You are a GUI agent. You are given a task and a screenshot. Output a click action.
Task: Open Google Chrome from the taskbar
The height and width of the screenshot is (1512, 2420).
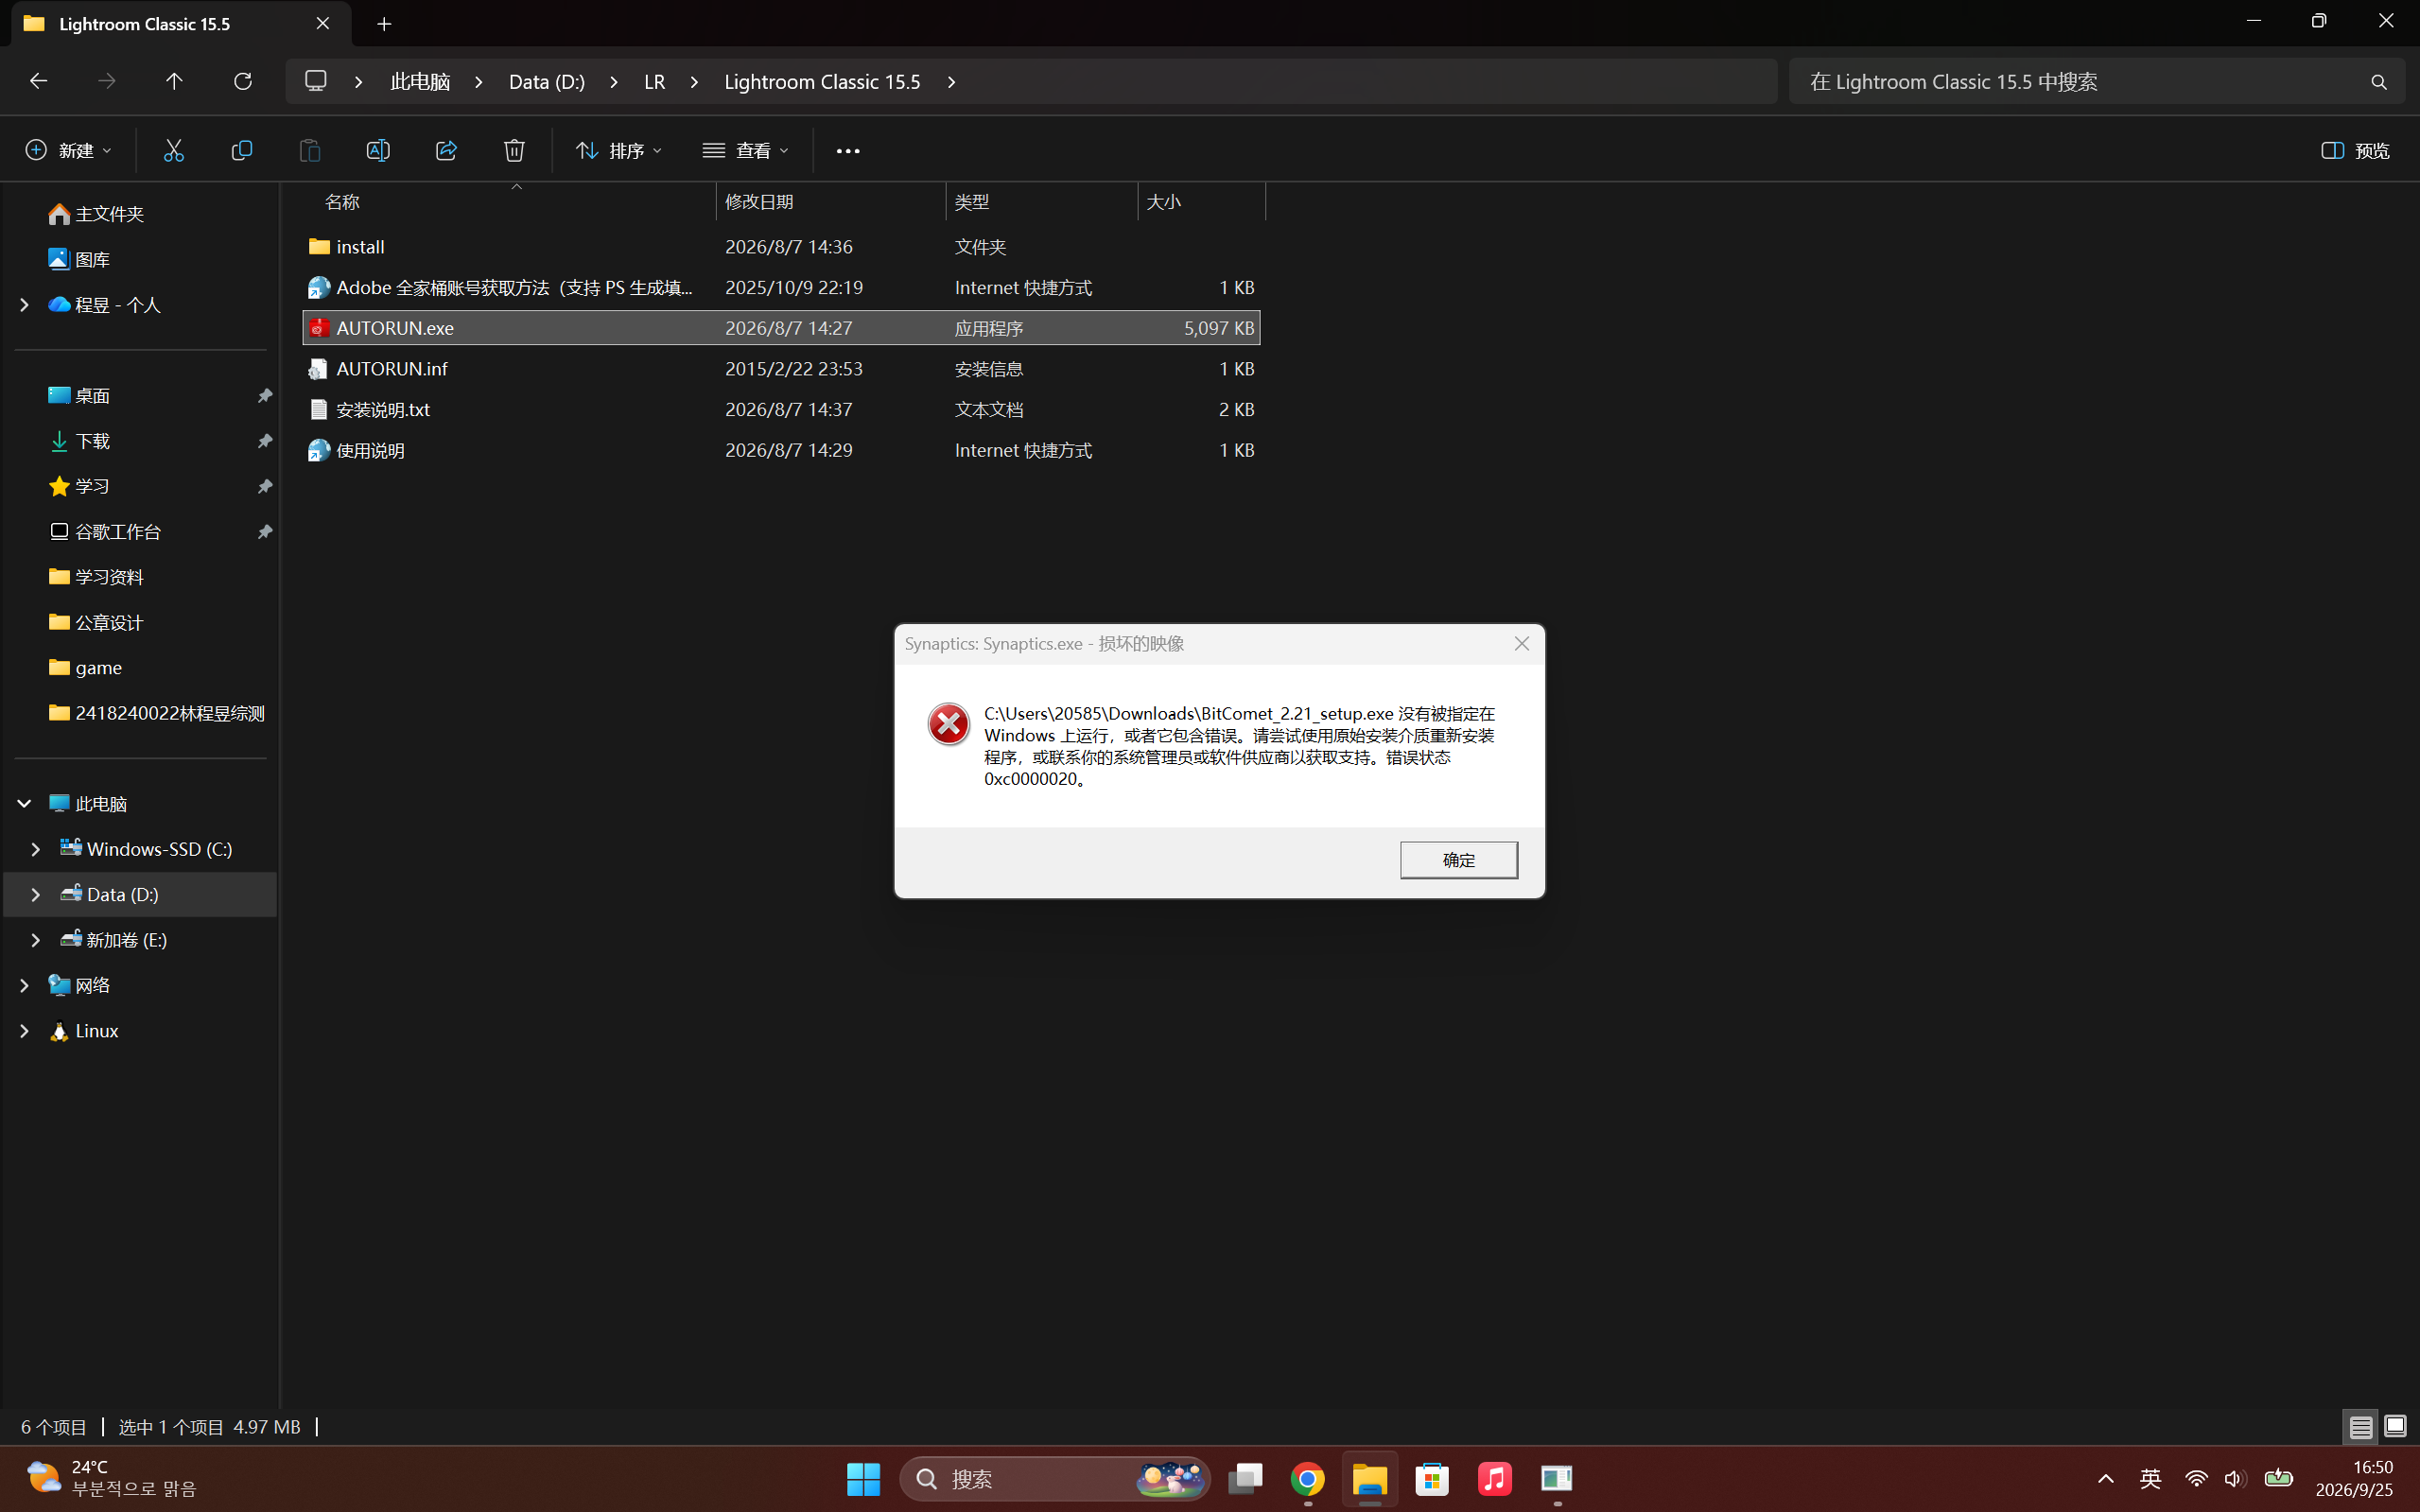click(x=1308, y=1478)
